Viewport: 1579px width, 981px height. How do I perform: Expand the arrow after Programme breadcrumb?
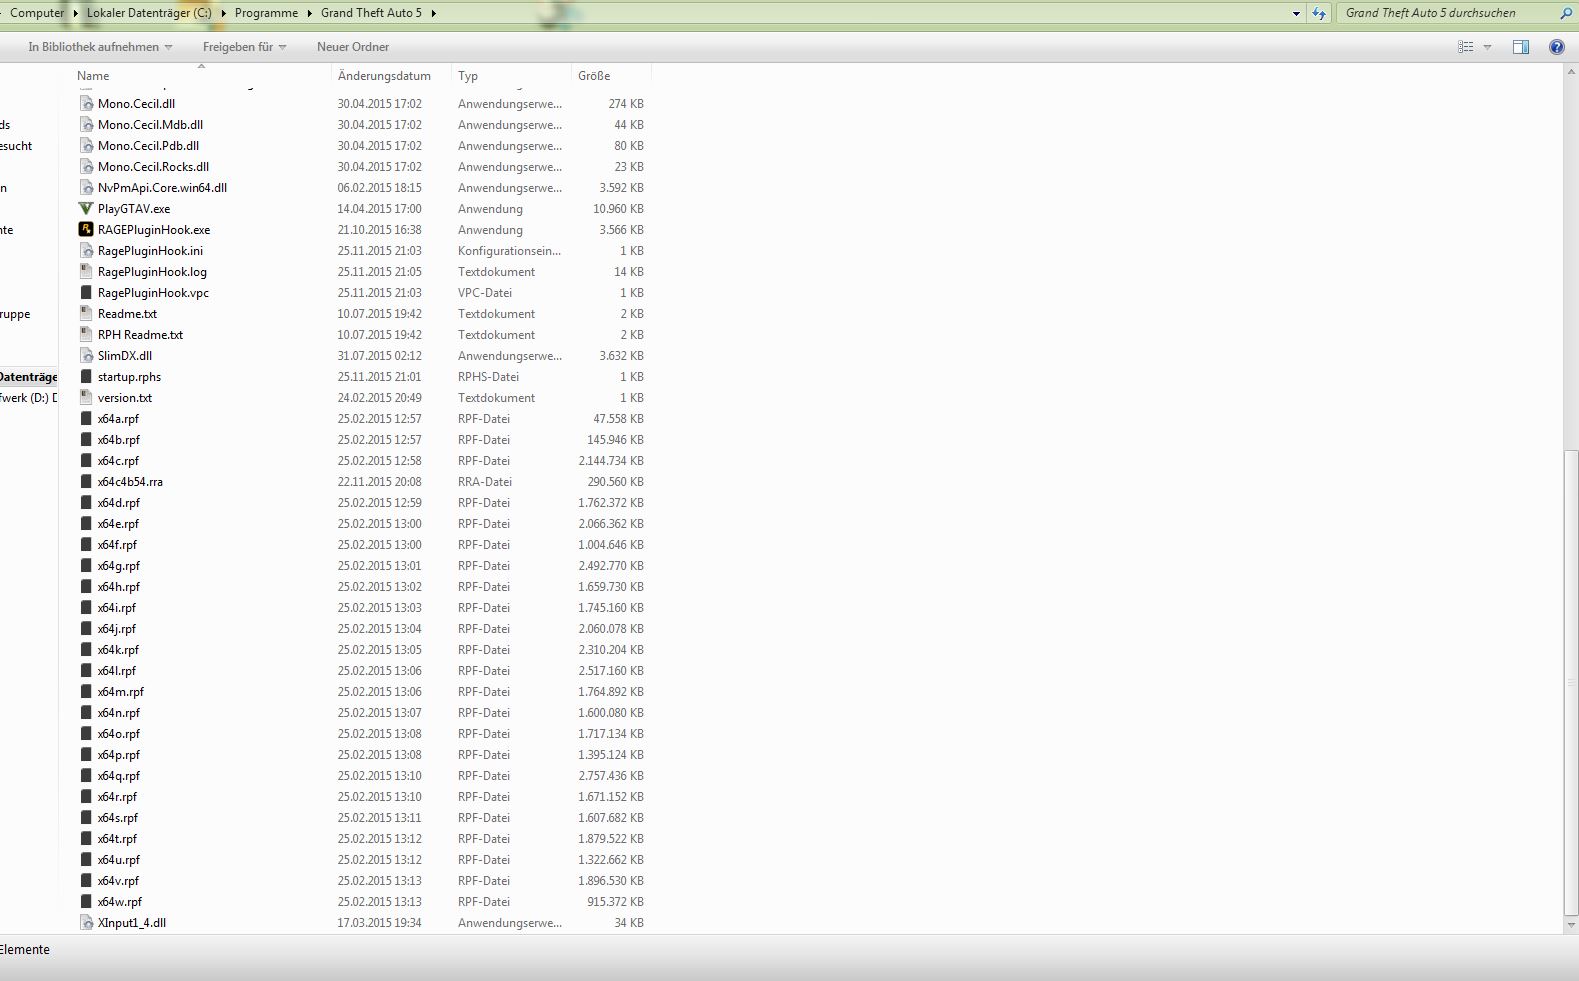coord(309,13)
